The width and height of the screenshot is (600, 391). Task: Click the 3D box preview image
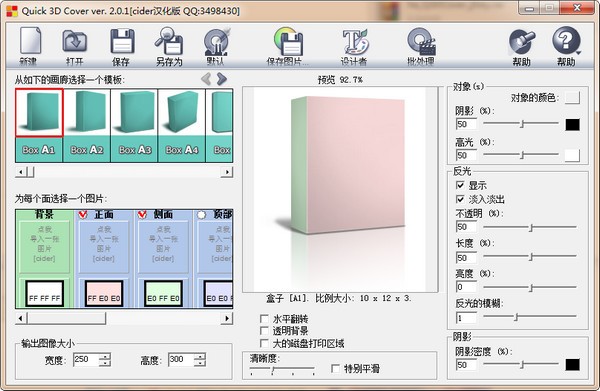coord(340,189)
